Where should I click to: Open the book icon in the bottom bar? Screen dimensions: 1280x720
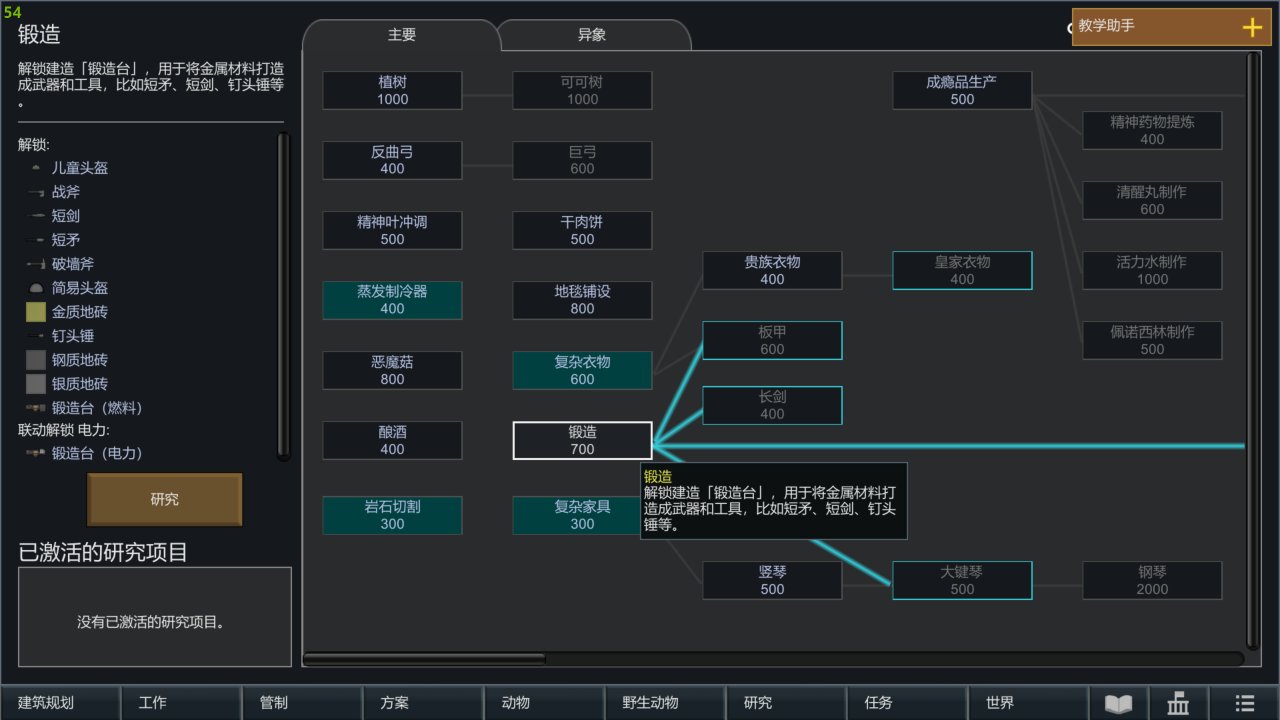(1118, 703)
